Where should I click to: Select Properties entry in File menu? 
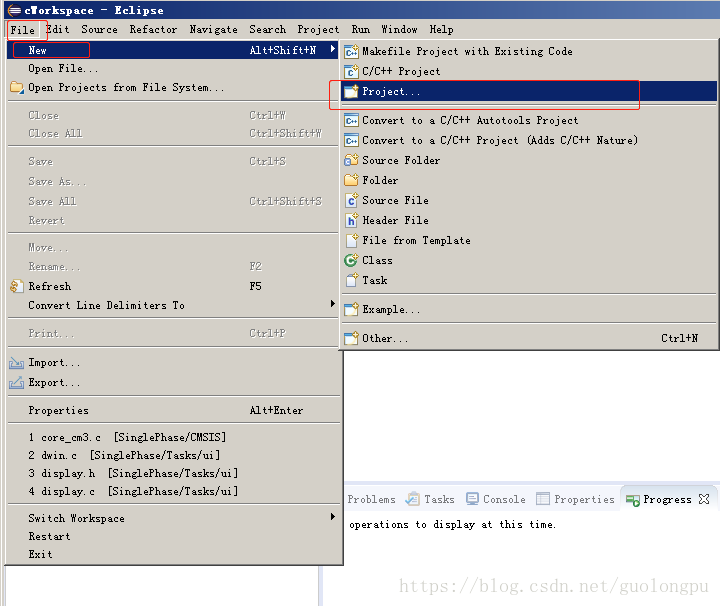point(173,410)
